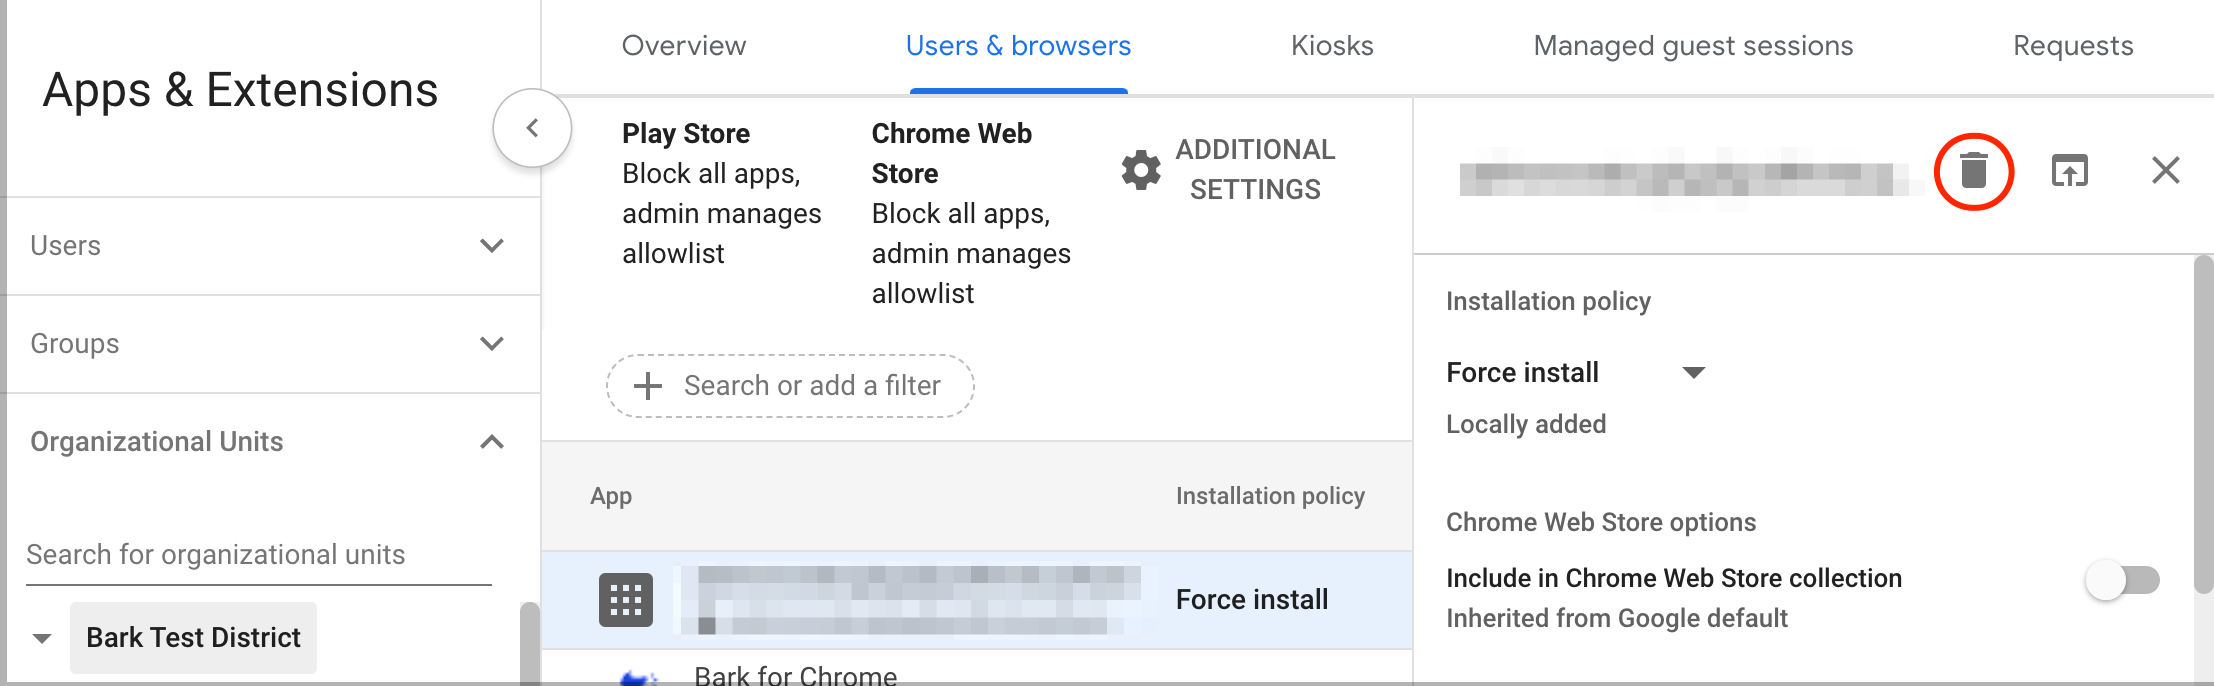Click the trash delete icon
Image resolution: width=2214 pixels, height=686 pixels.
(1974, 170)
